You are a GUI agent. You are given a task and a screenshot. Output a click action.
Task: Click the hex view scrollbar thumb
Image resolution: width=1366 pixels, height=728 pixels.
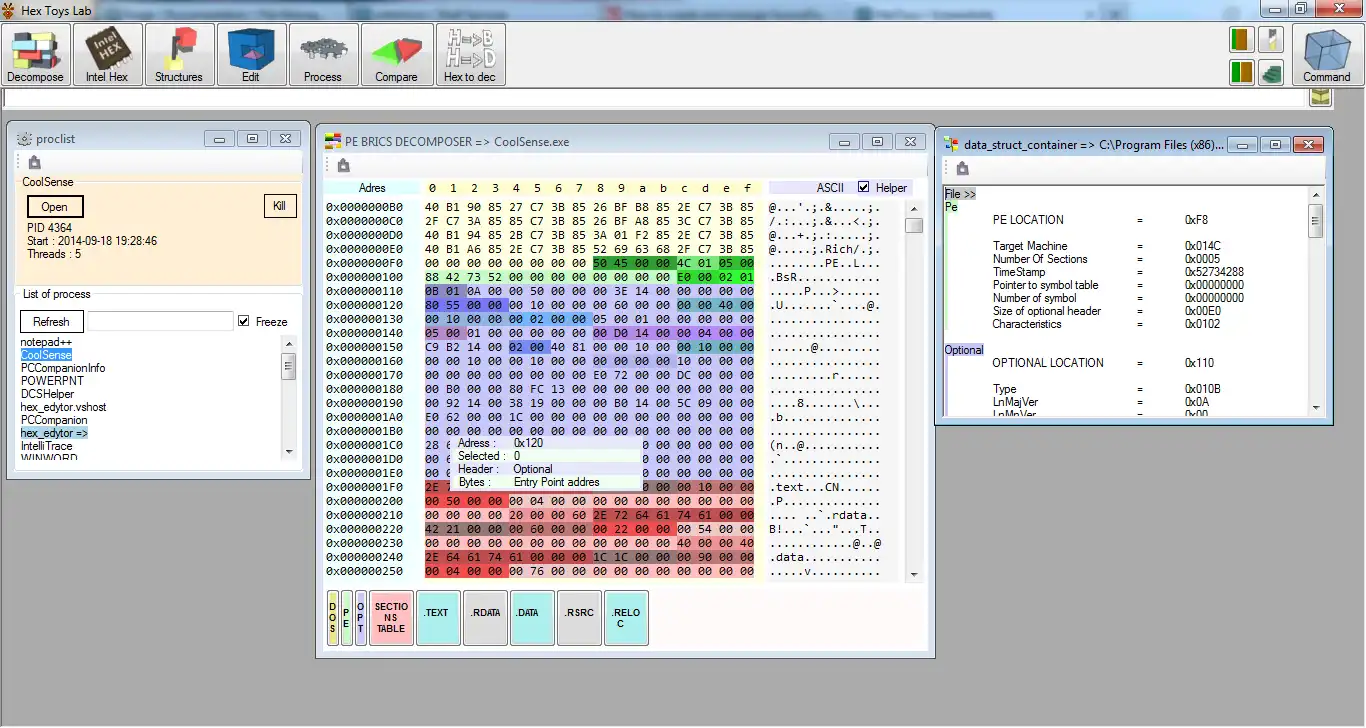[913, 226]
